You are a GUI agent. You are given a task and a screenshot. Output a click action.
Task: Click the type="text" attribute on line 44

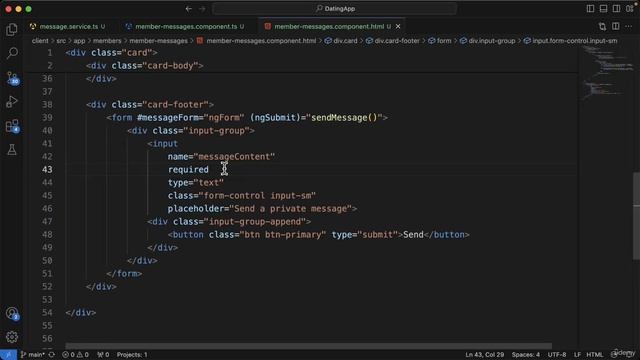(x=196, y=183)
